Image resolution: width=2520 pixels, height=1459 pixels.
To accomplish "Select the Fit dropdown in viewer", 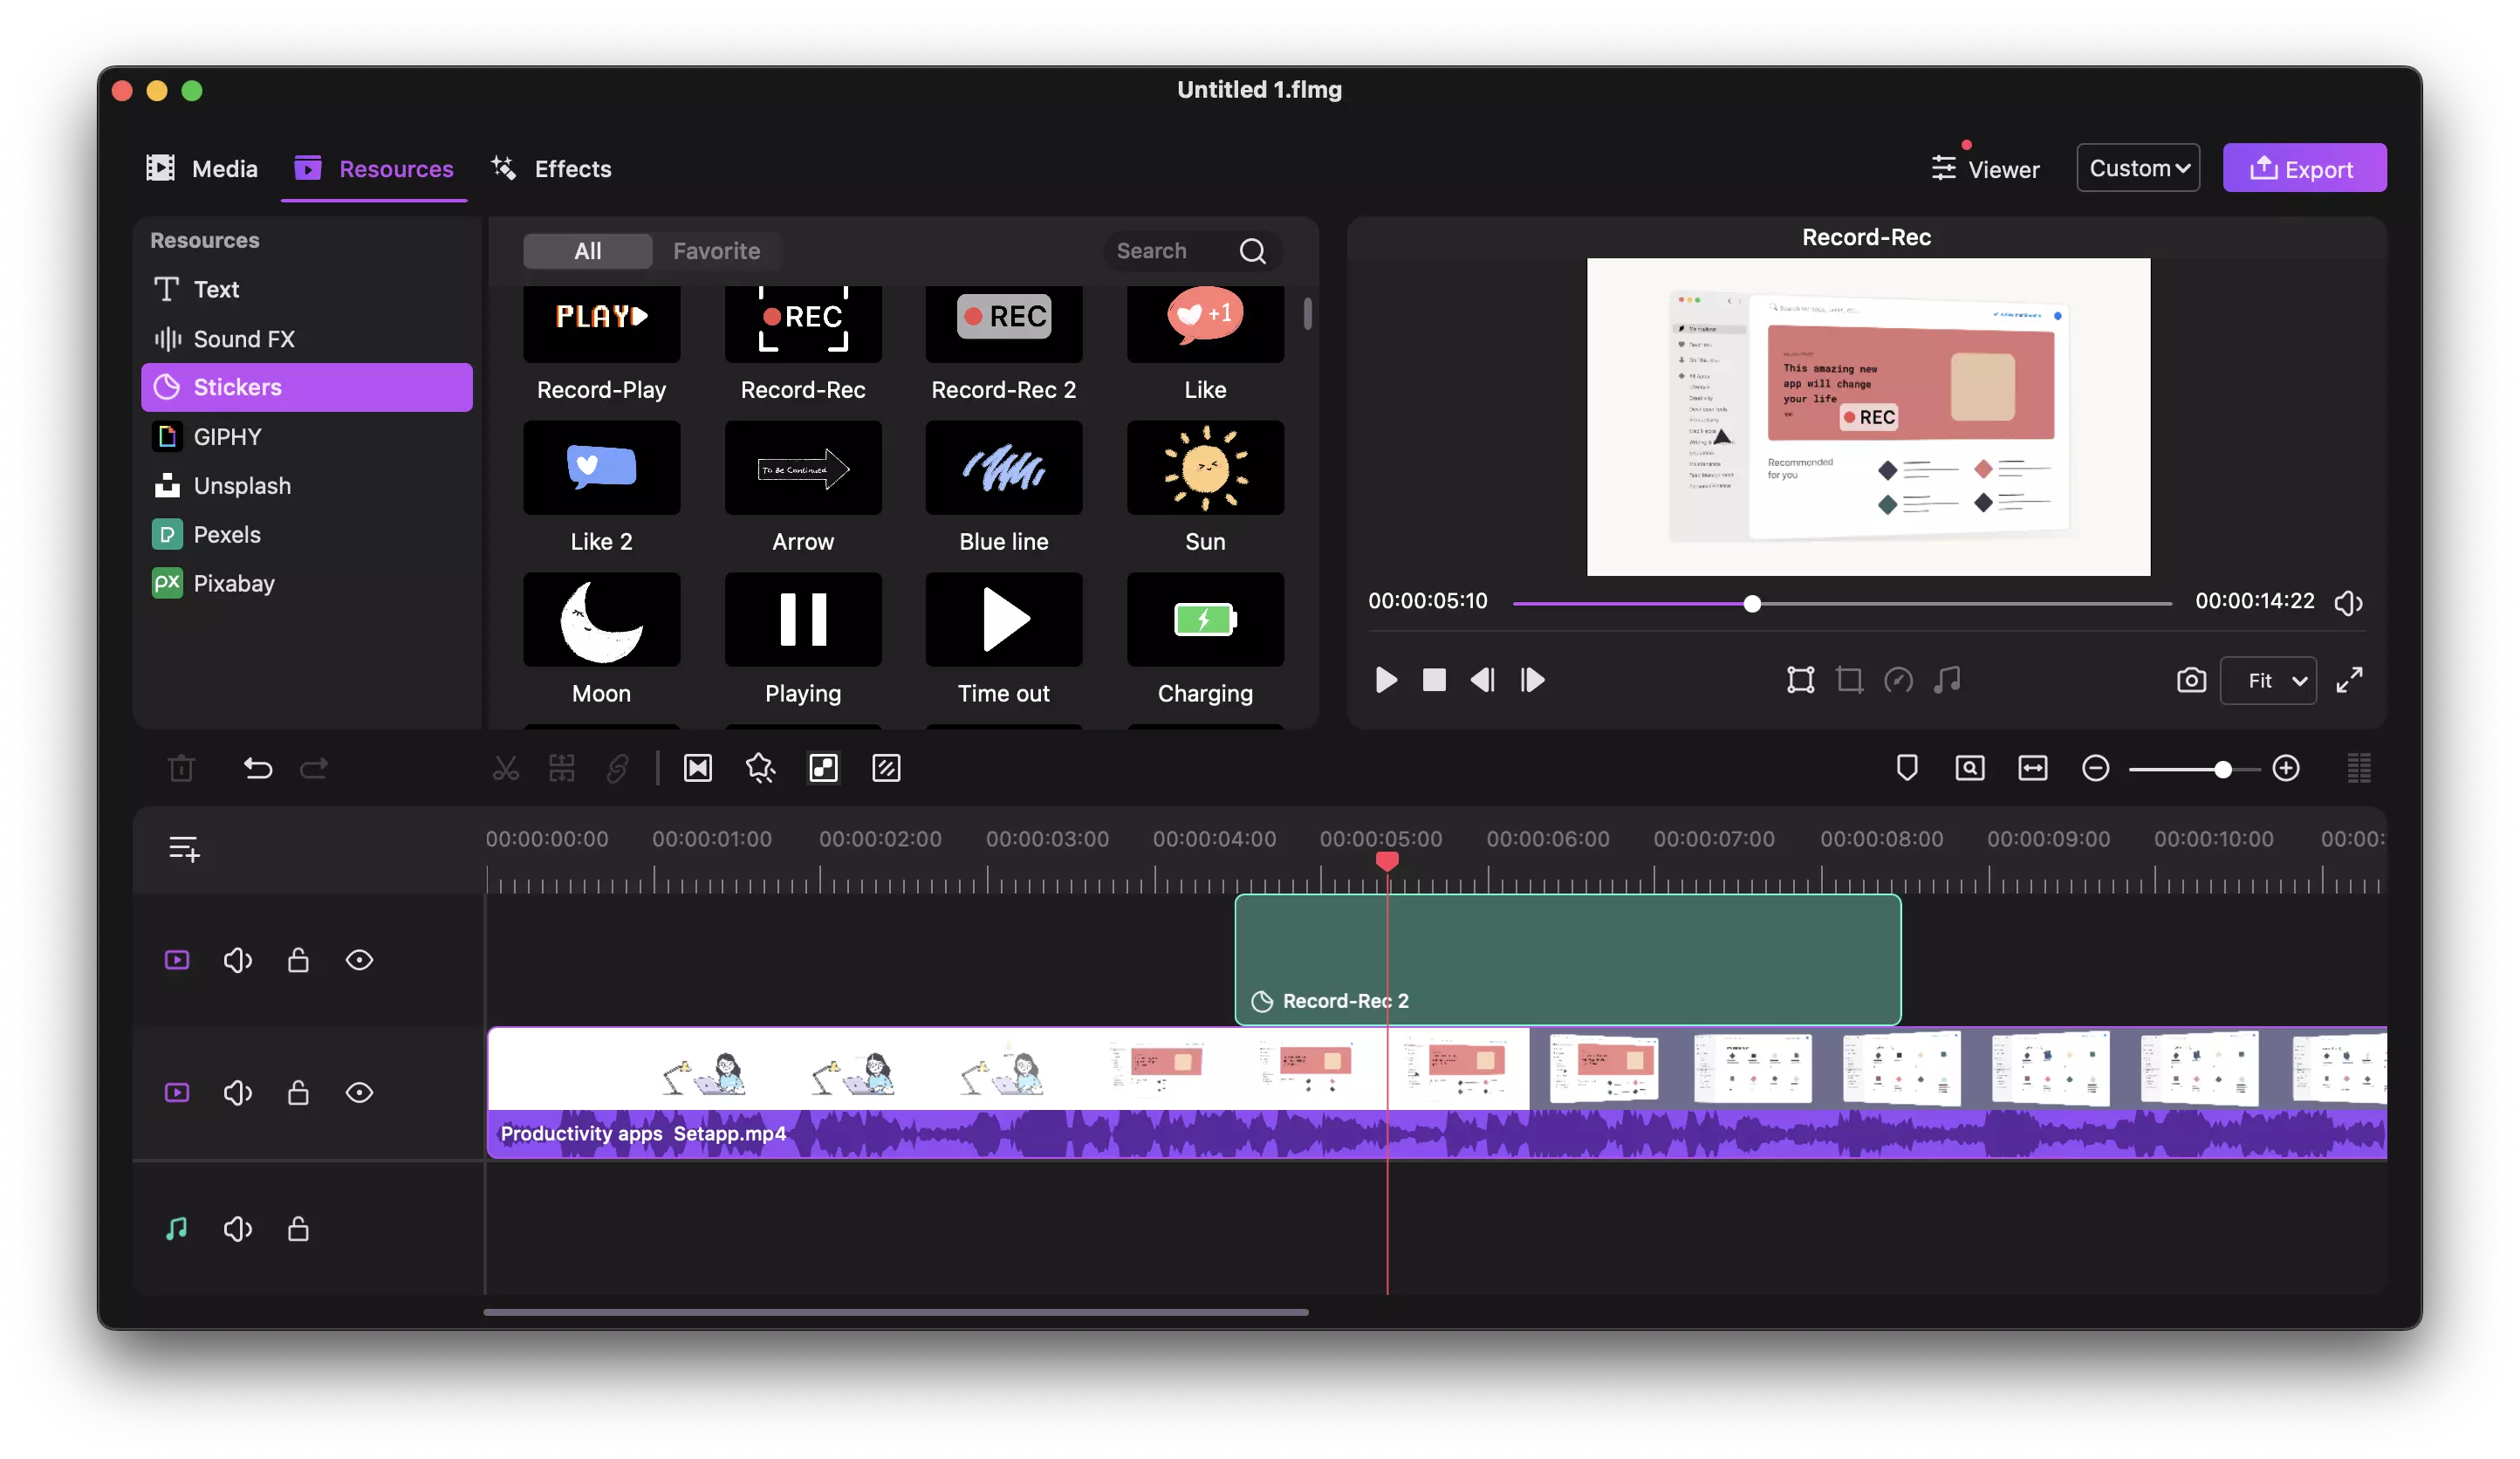I will pos(2270,679).
